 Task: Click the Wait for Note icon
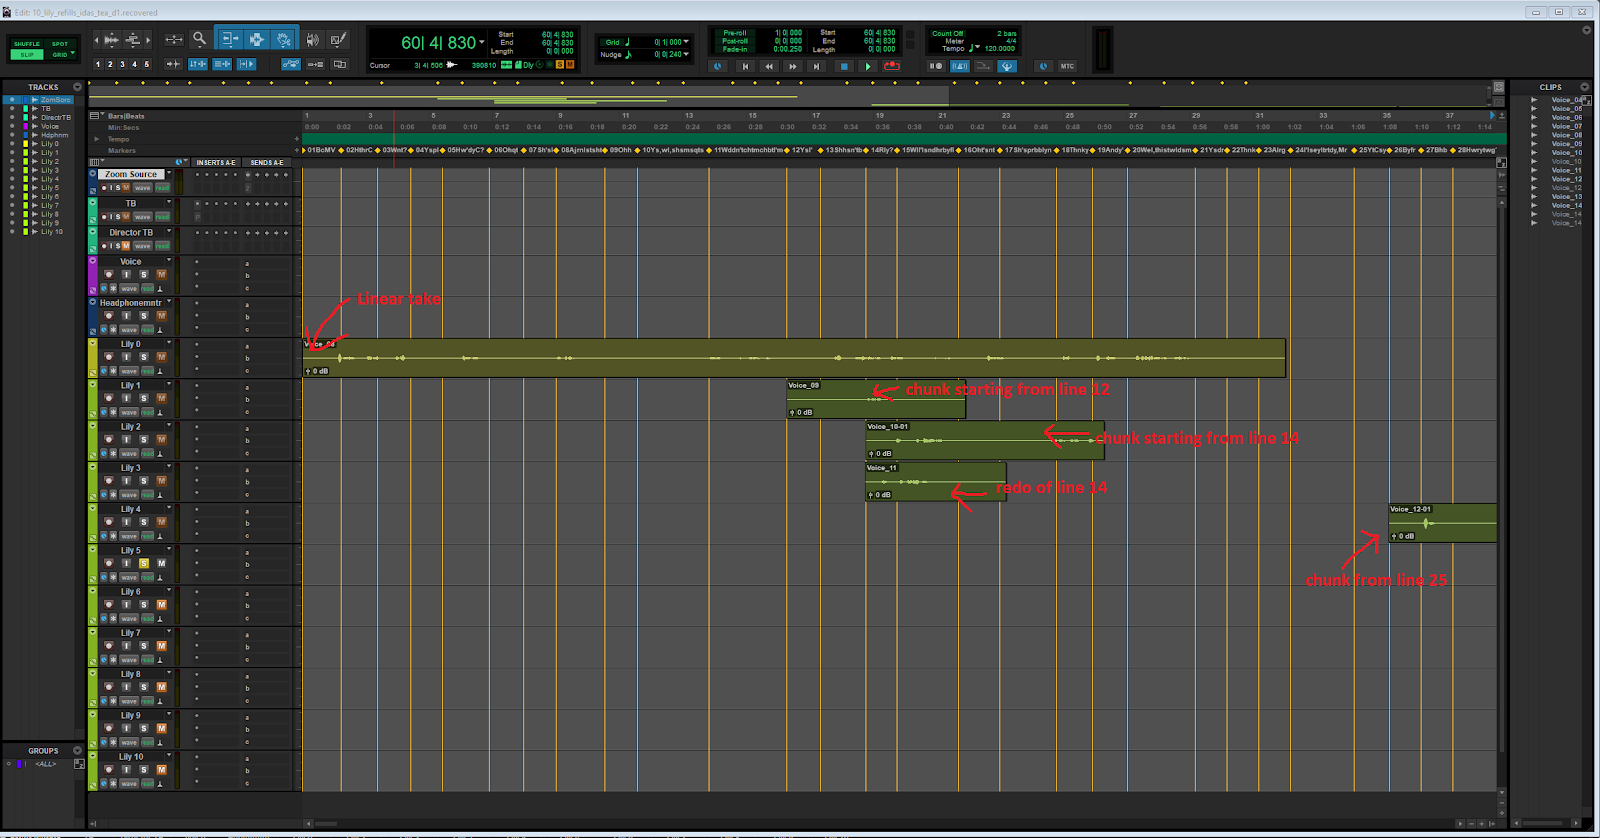tap(935, 66)
